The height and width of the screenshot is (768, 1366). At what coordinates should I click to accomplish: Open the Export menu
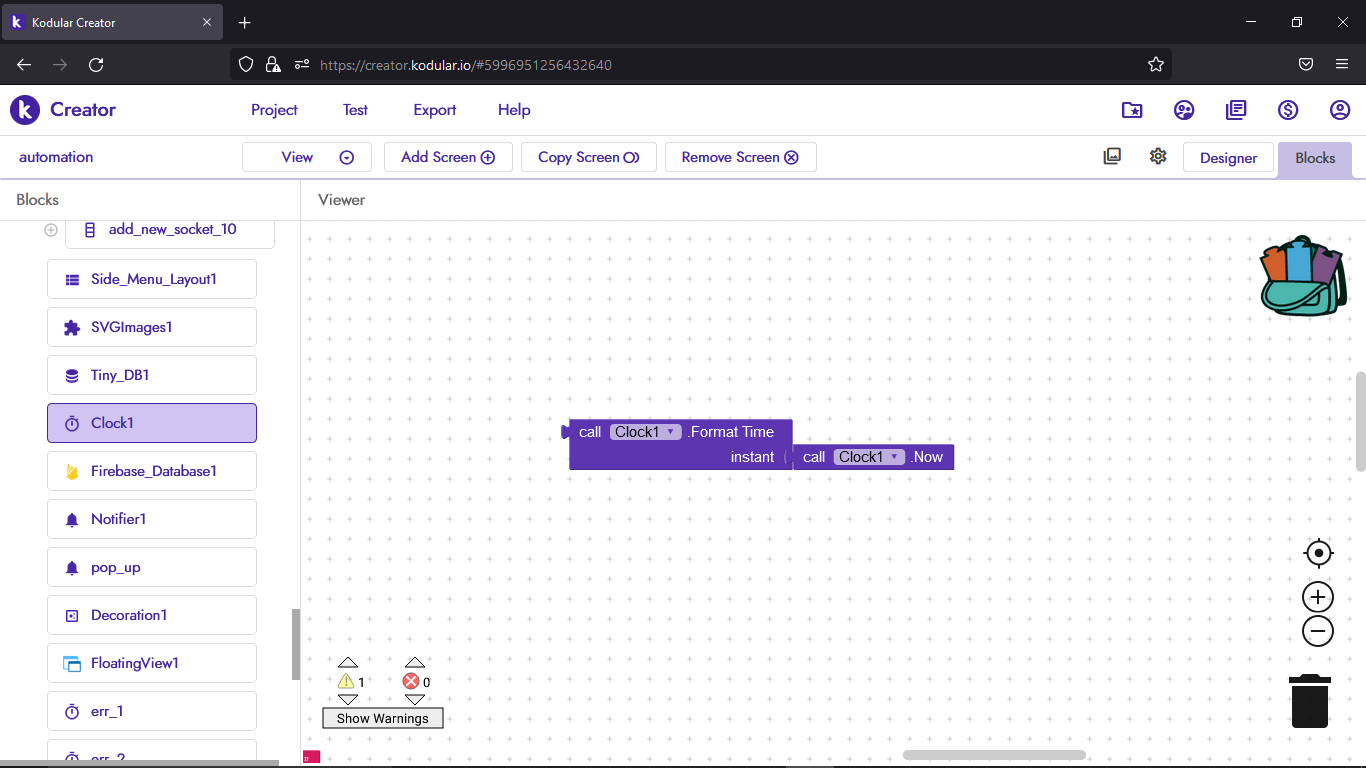tap(435, 110)
